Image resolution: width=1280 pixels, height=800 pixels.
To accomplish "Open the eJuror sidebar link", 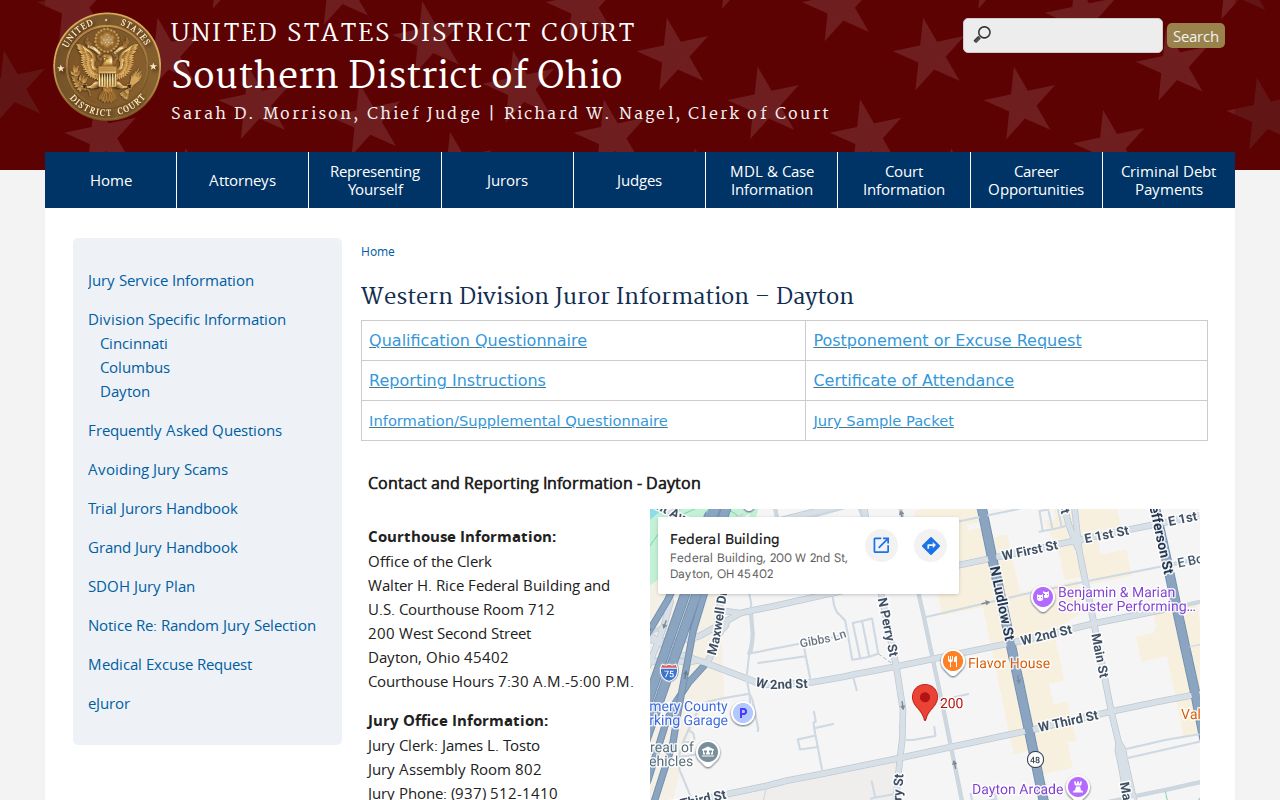I will (x=109, y=704).
